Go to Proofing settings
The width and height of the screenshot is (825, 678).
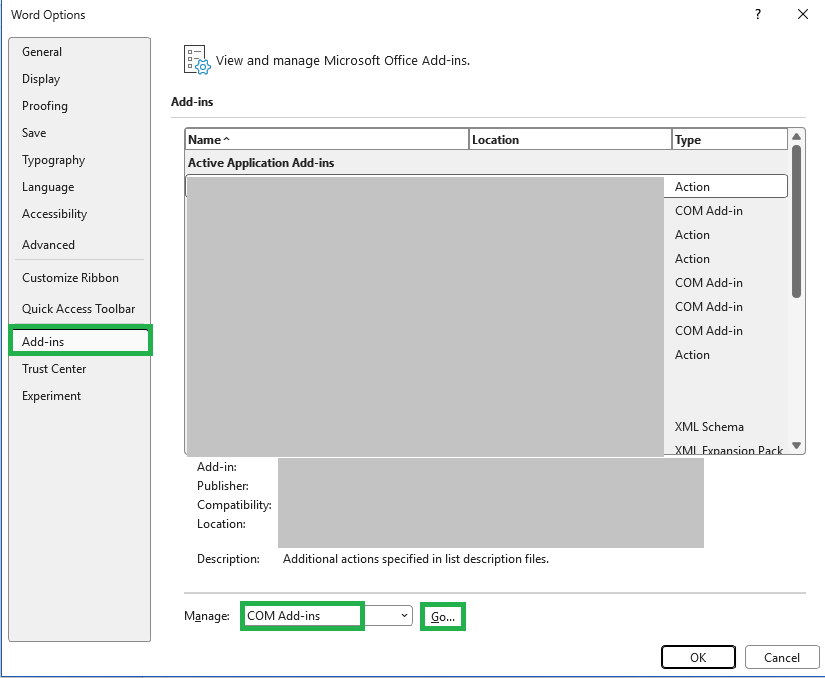[79, 106]
